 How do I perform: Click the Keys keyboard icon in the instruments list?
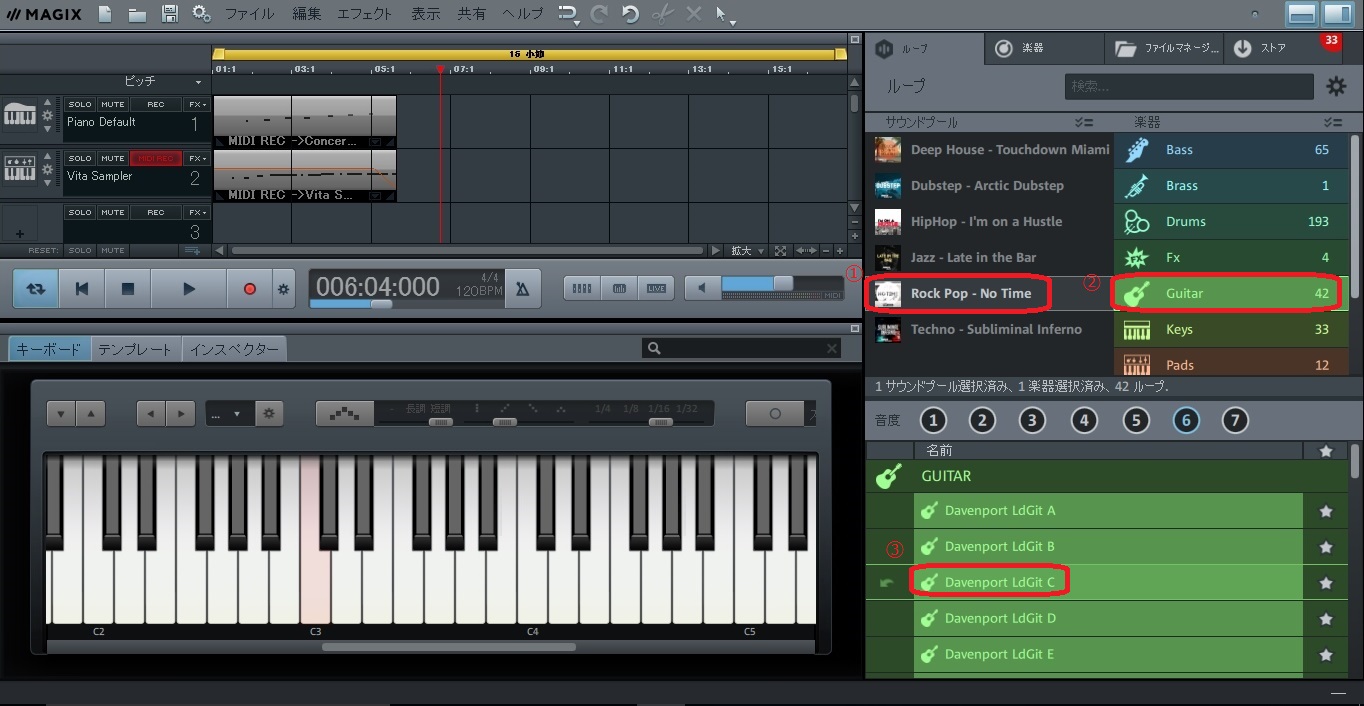pyautogui.click(x=1137, y=330)
